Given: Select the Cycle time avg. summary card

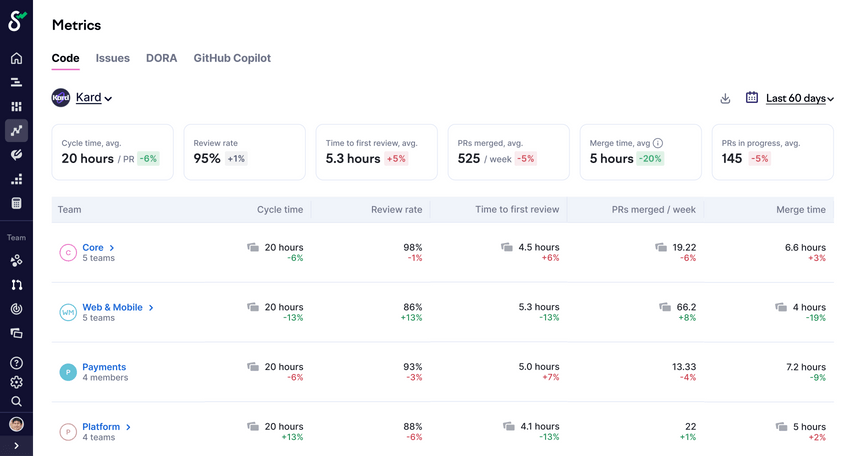Looking at the screenshot, I should pyautogui.click(x=112, y=152).
